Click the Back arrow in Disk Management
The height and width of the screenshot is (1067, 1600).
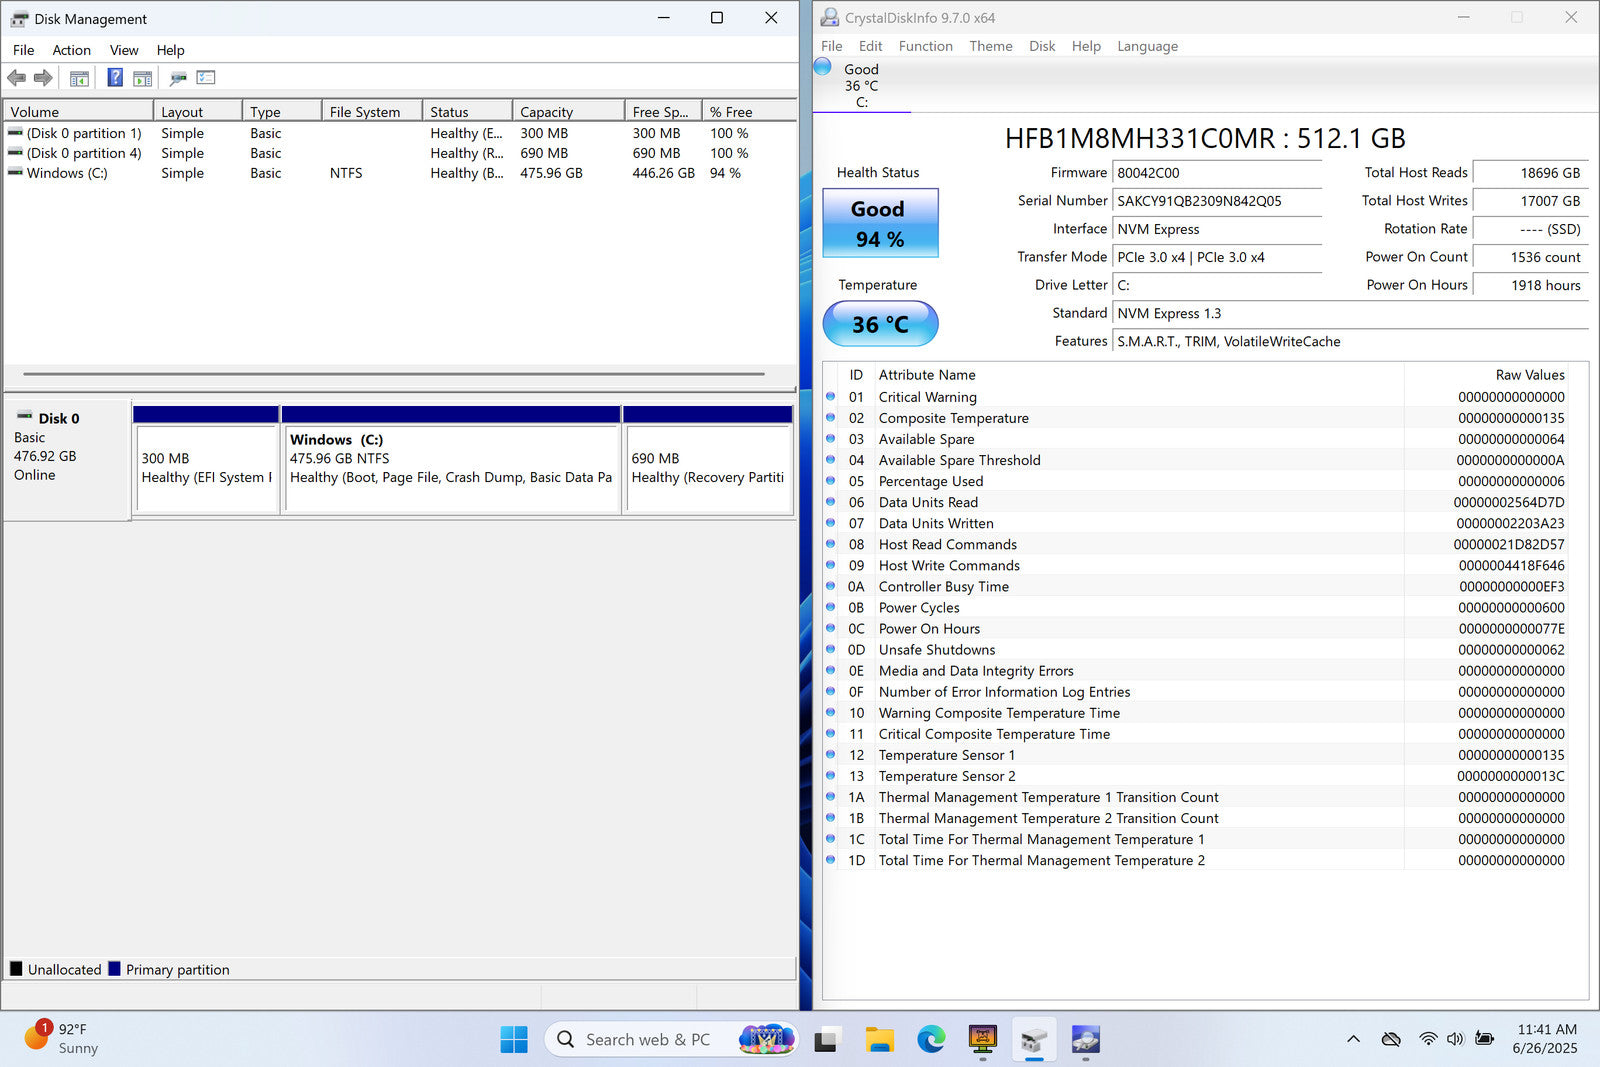coord(17,78)
